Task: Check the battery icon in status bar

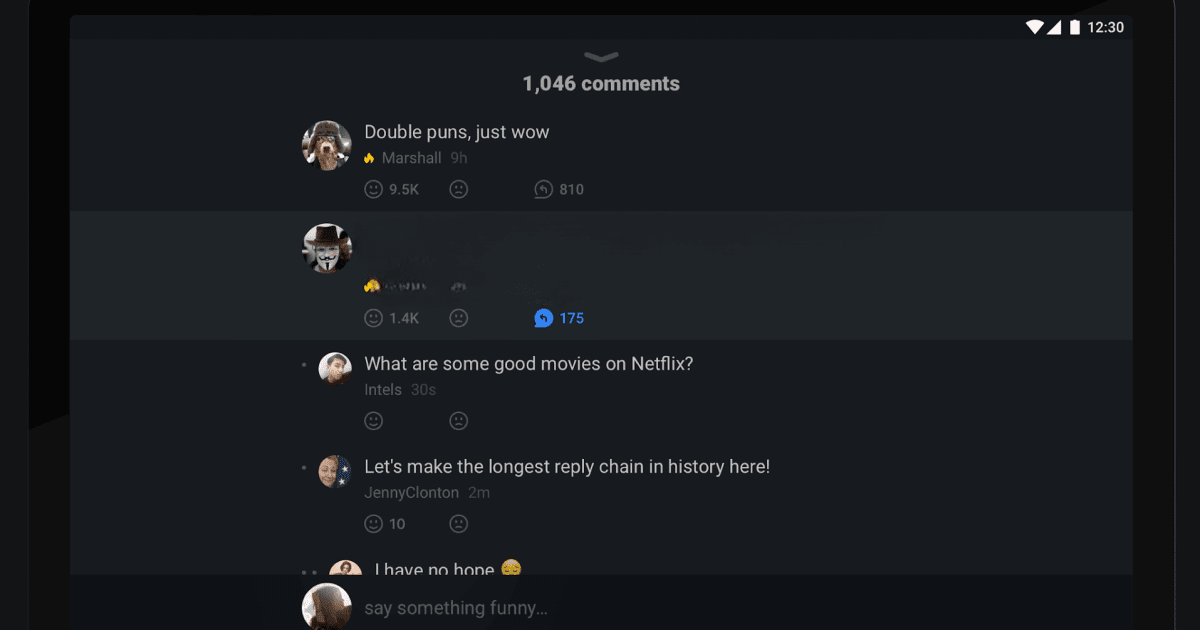Action: 1075,27
